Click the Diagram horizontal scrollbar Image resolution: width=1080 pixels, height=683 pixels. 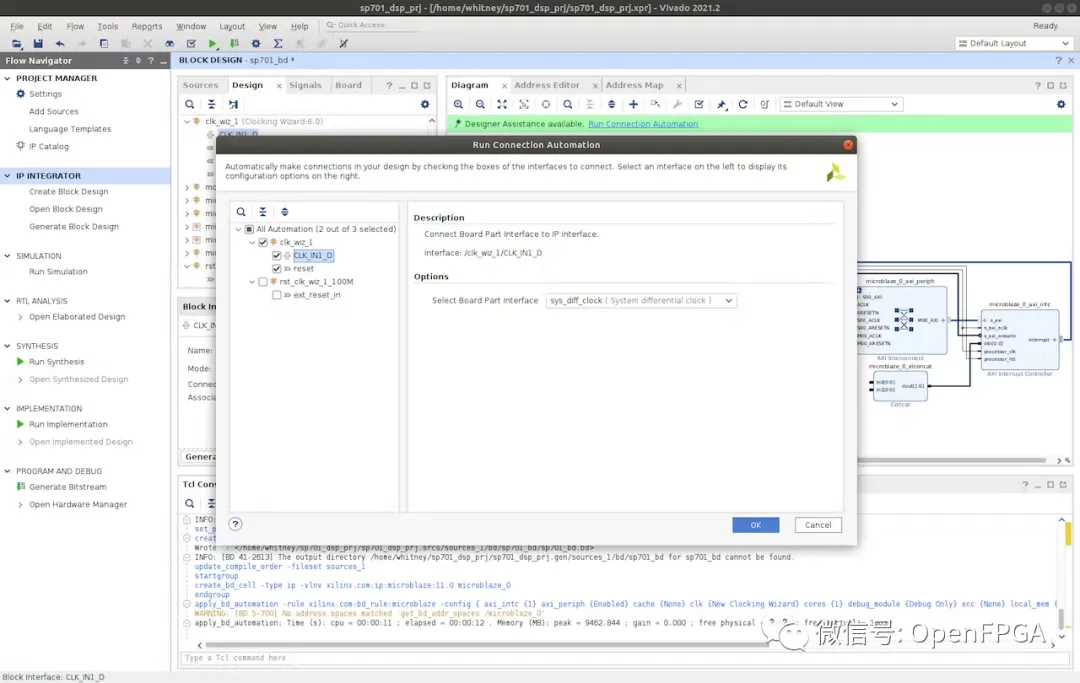point(952,460)
